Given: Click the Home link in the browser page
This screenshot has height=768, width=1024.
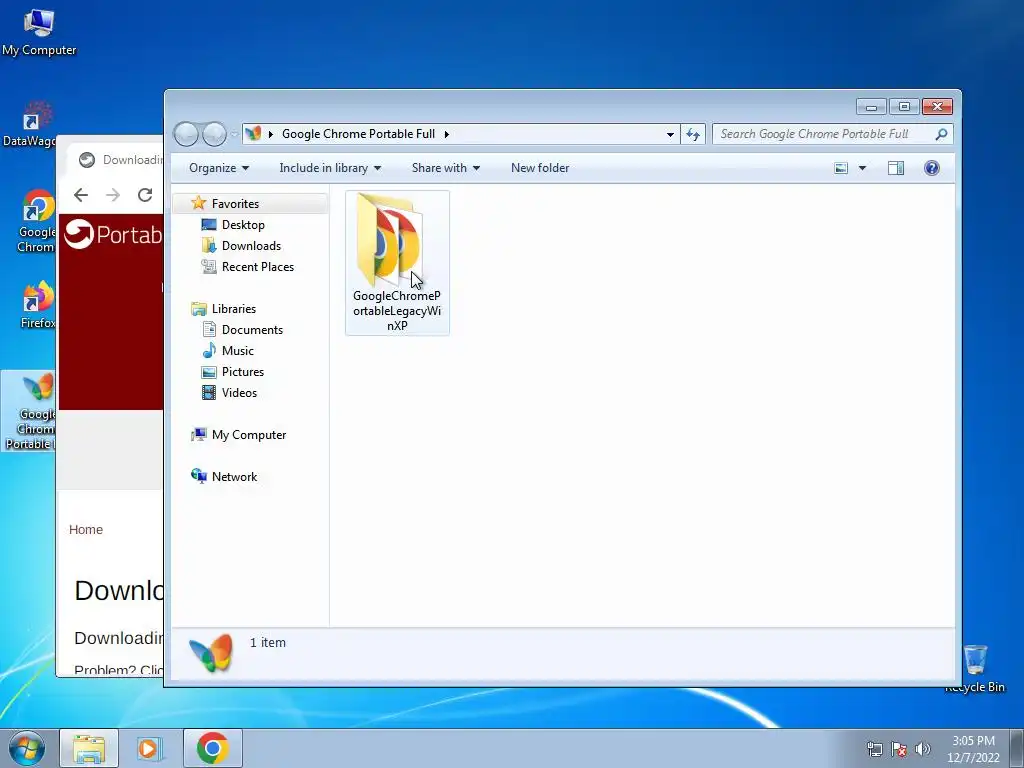Looking at the screenshot, I should tap(86, 530).
